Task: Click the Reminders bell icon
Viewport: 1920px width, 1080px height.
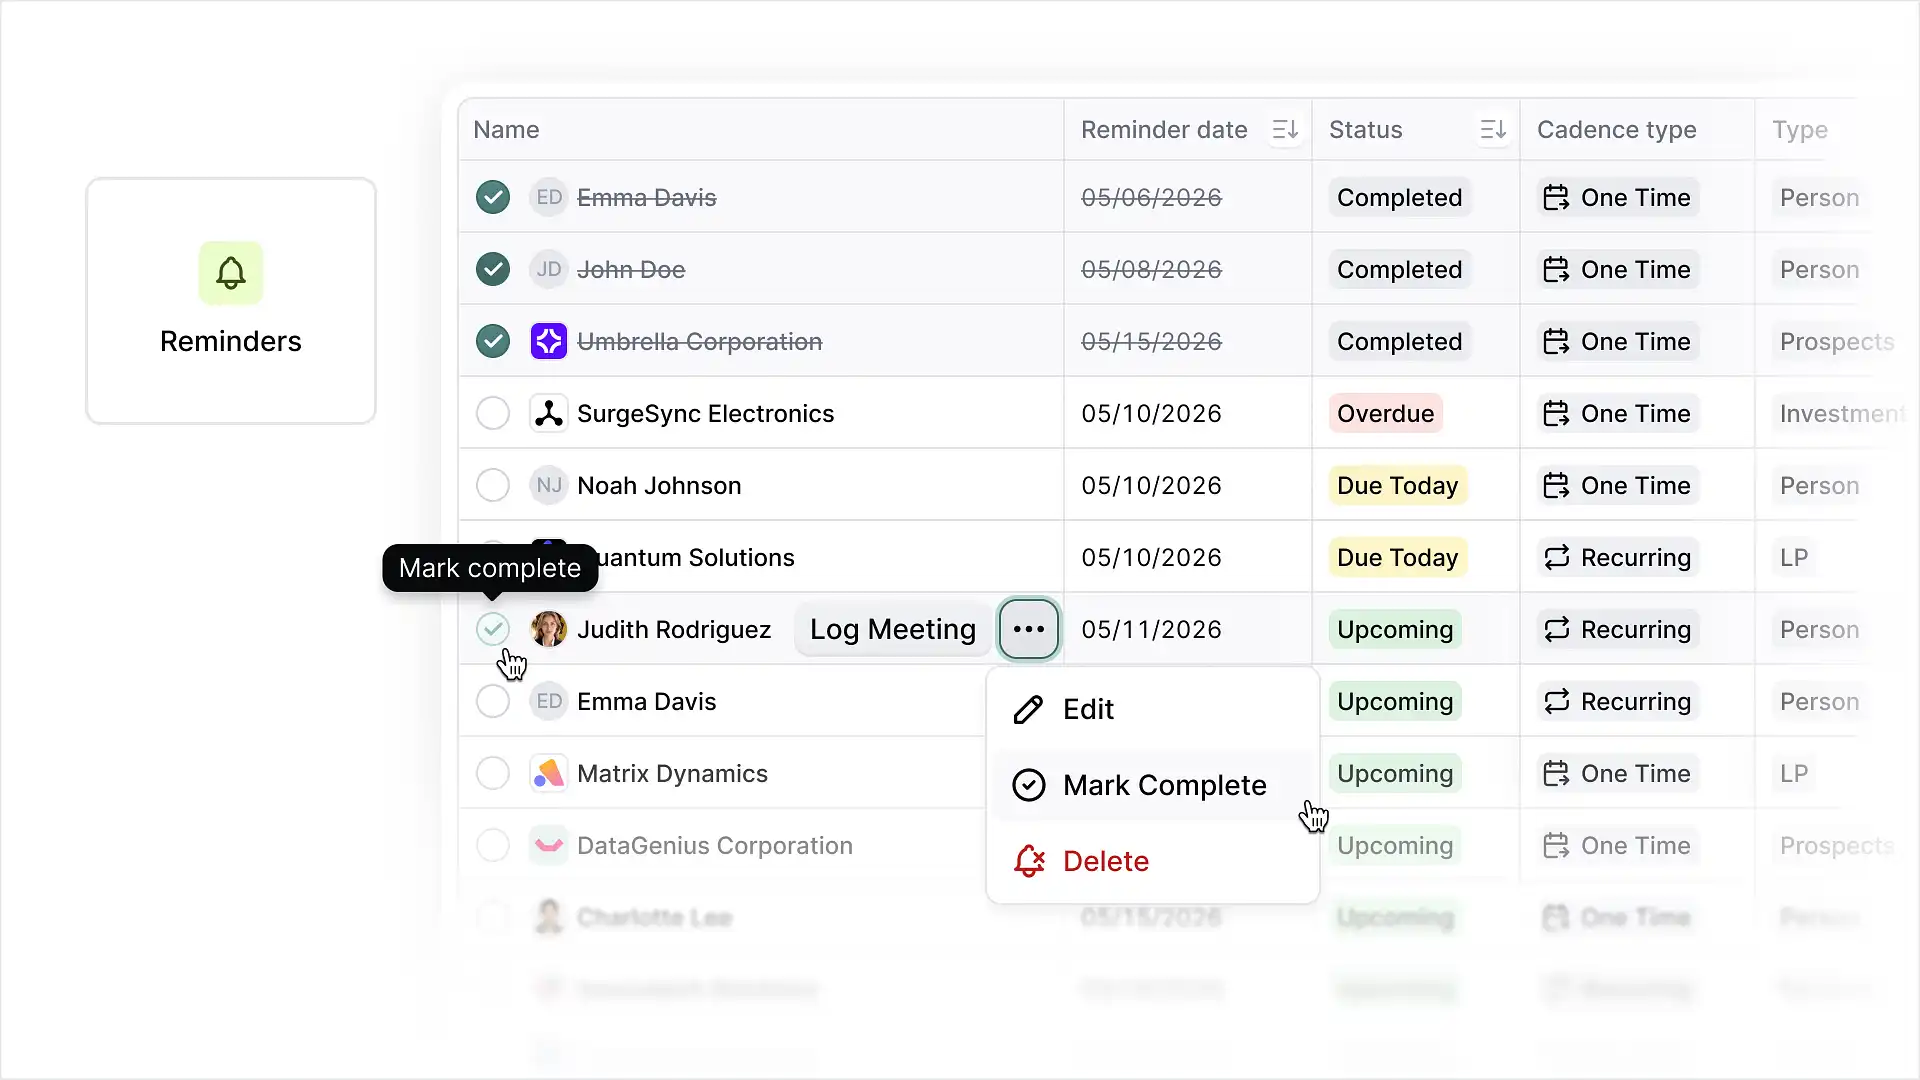Action: (231, 273)
